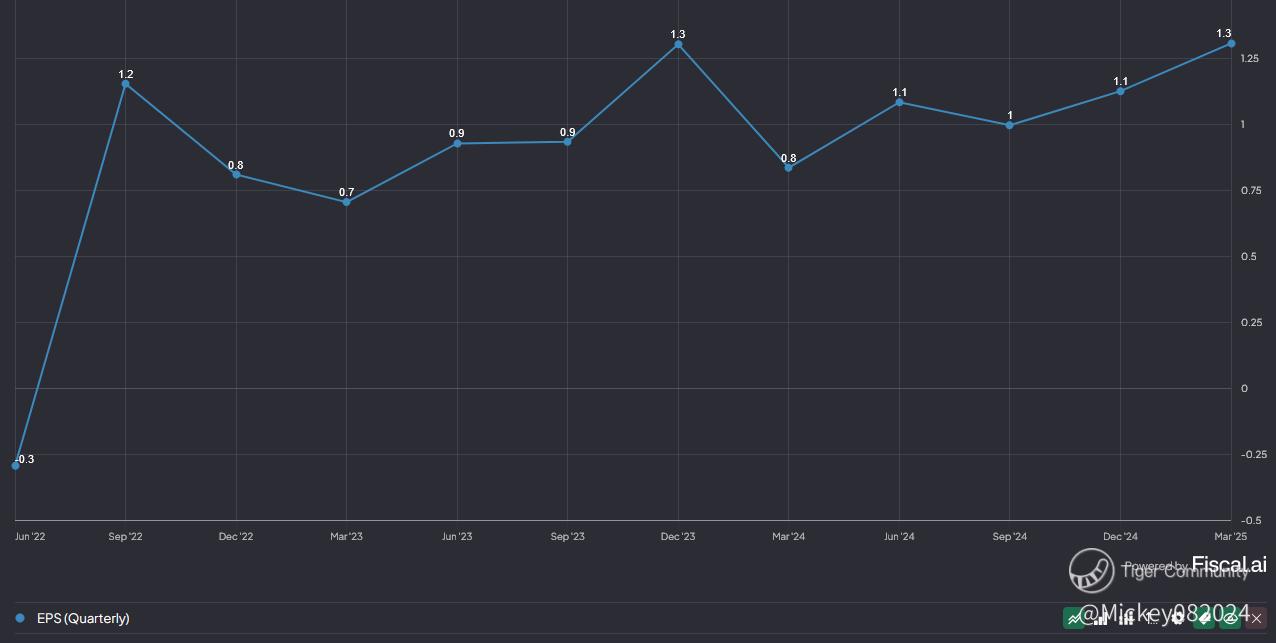The image size is (1276, 643).
Task: Click the -0.5 y-axis tick label
Action: tap(1250, 521)
